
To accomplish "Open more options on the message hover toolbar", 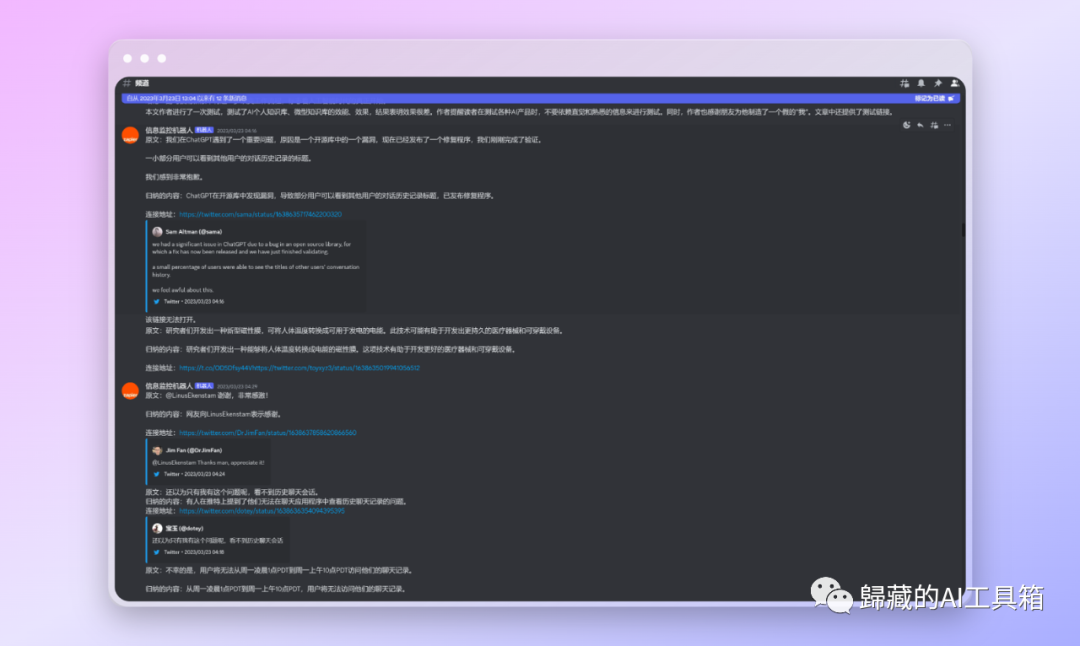I will (948, 125).
